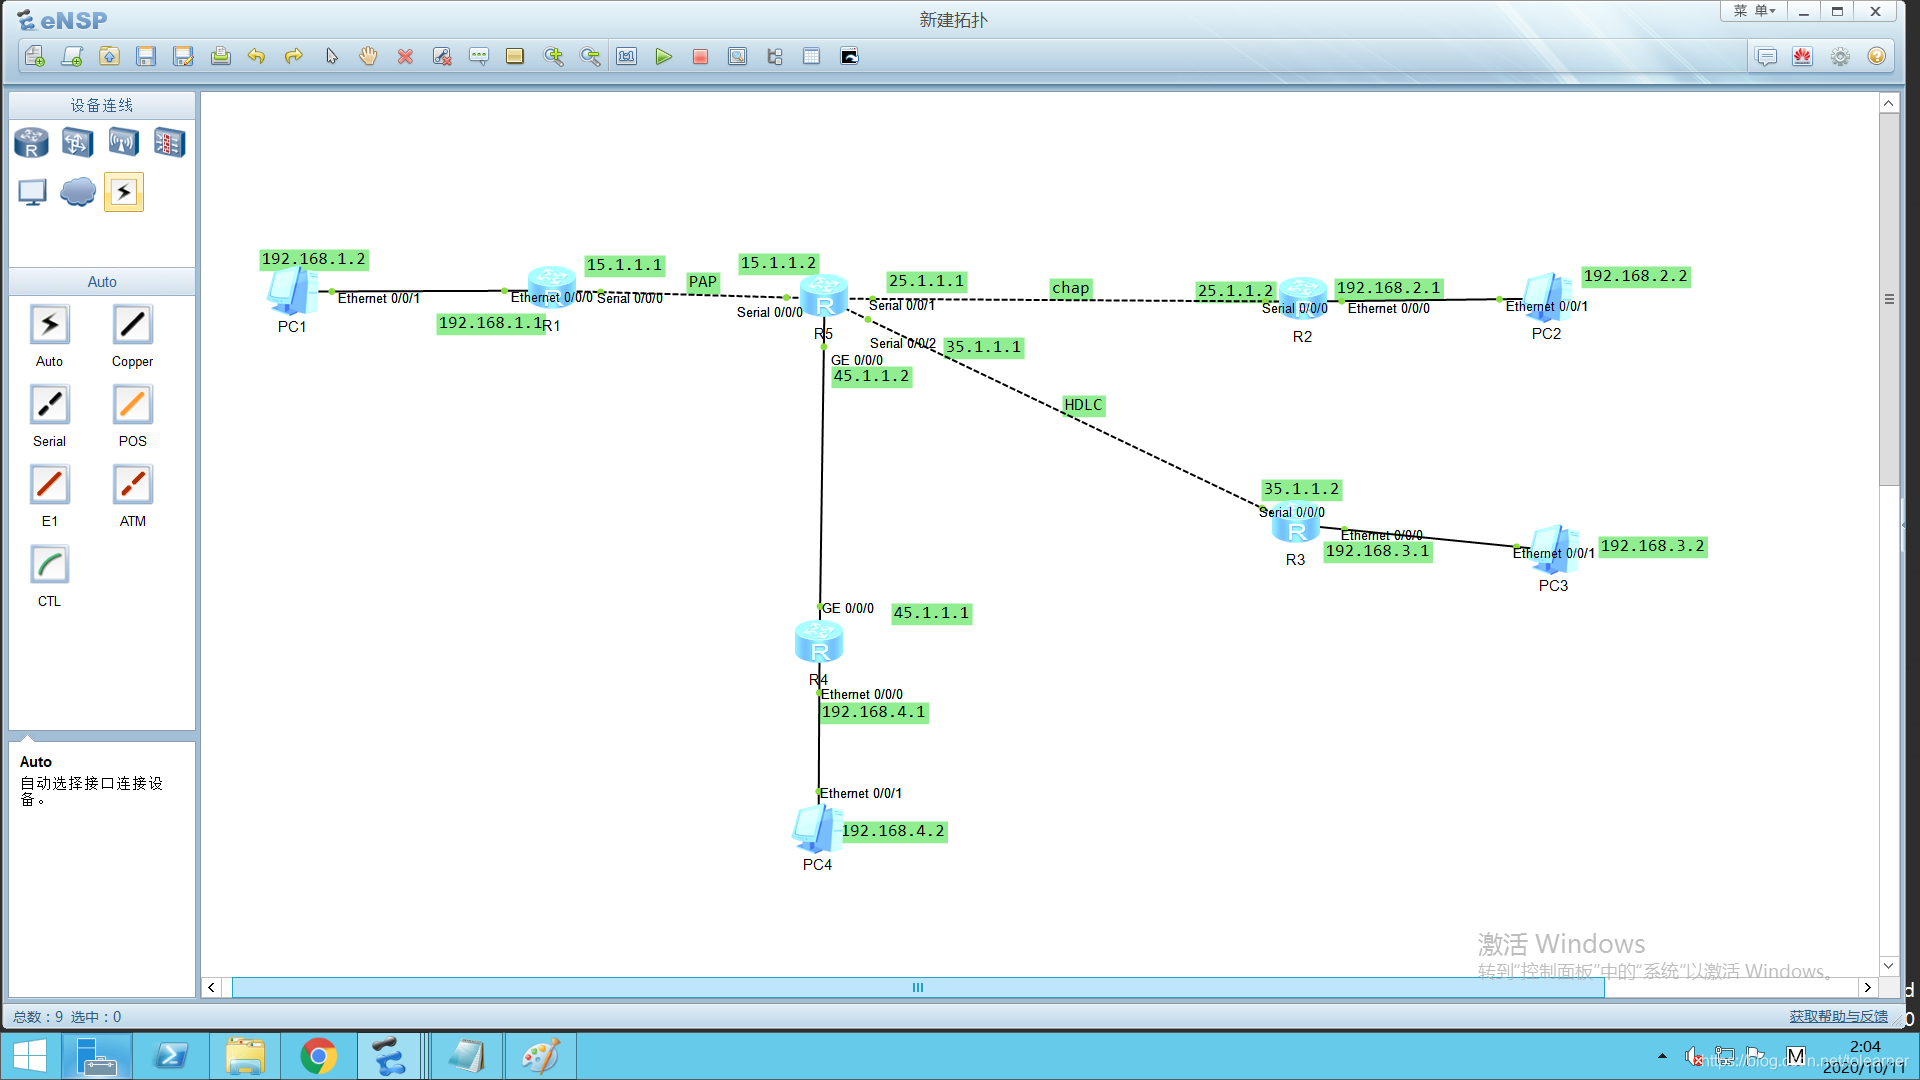The width and height of the screenshot is (1920, 1080).
Task: Click the print topology icon
Action: pos(220,57)
